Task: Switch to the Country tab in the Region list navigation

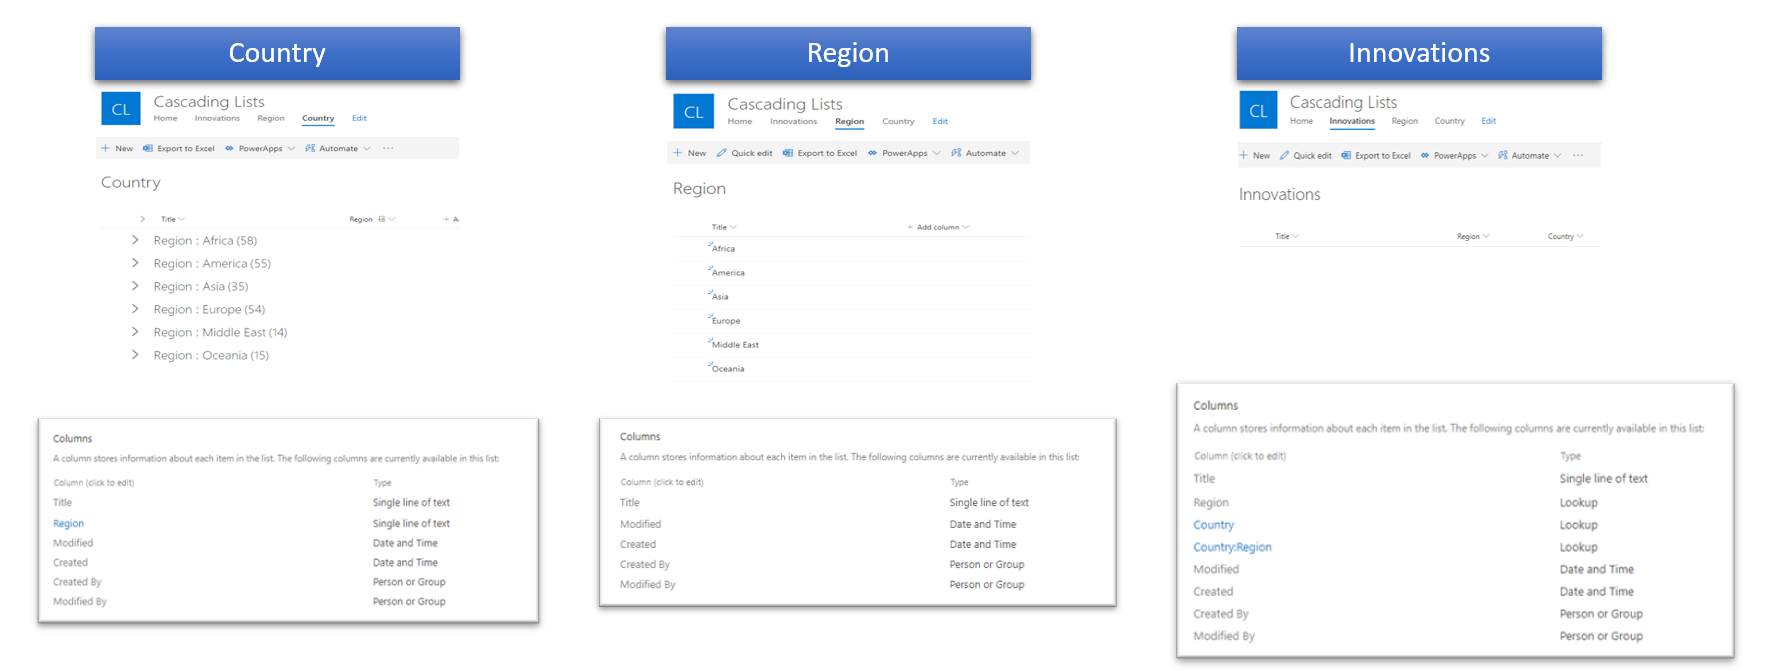Action: (x=898, y=121)
